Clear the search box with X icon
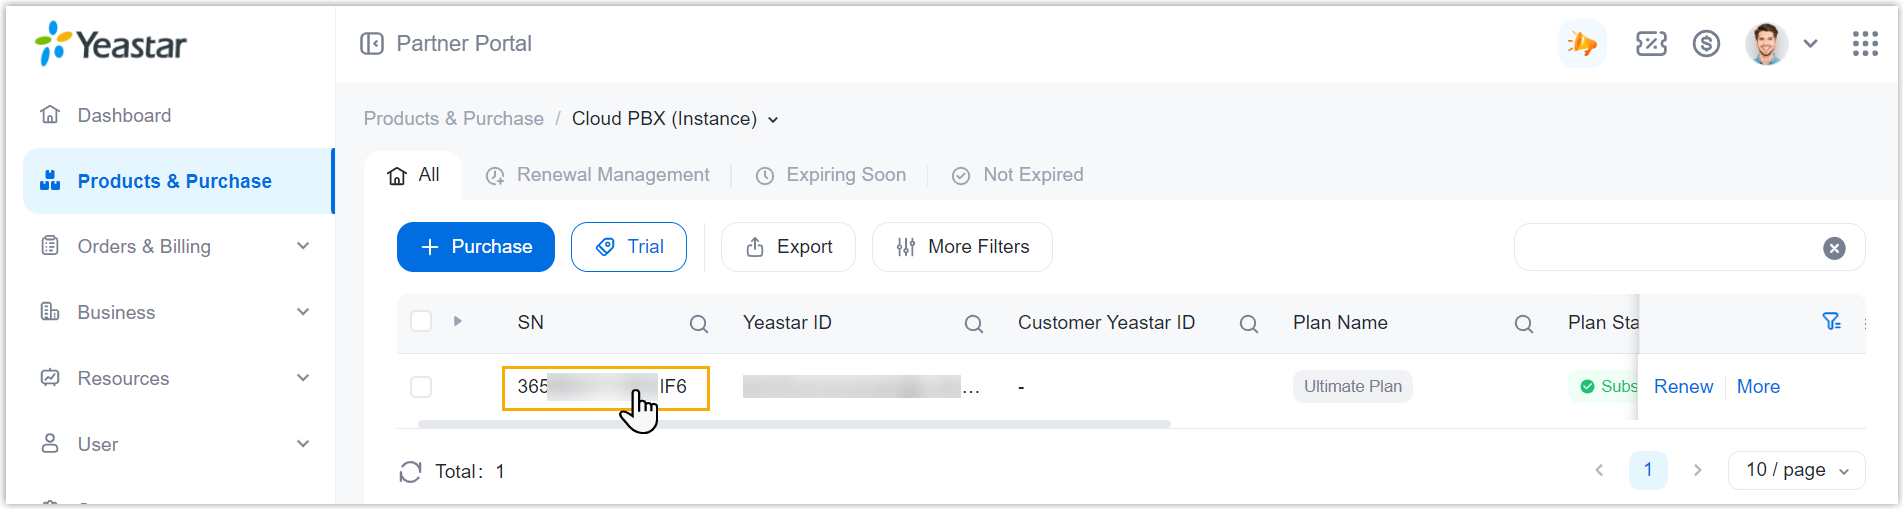The height and width of the screenshot is (510, 1904). (1834, 249)
